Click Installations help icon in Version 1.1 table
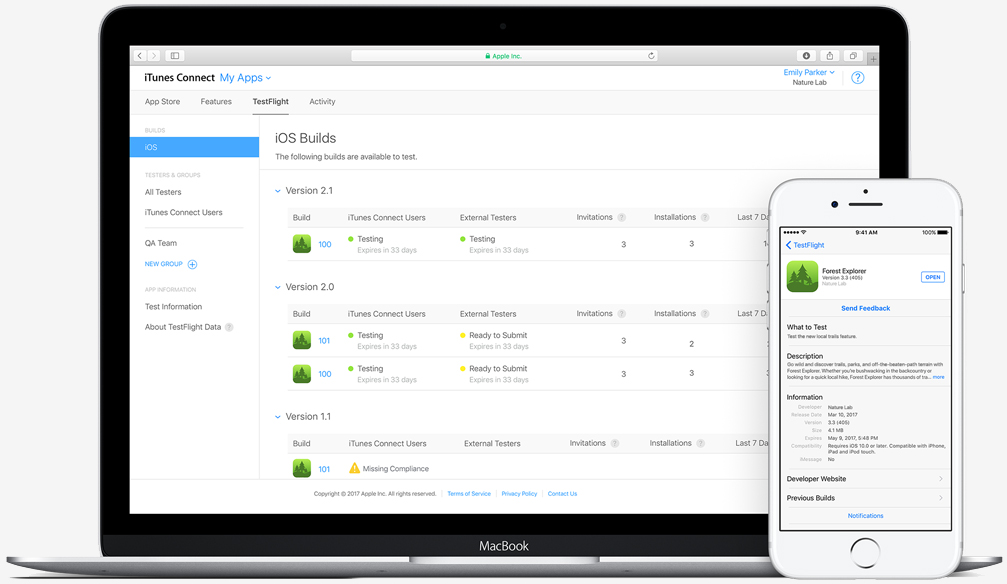This screenshot has width=1007, height=584. click(x=701, y=443)
